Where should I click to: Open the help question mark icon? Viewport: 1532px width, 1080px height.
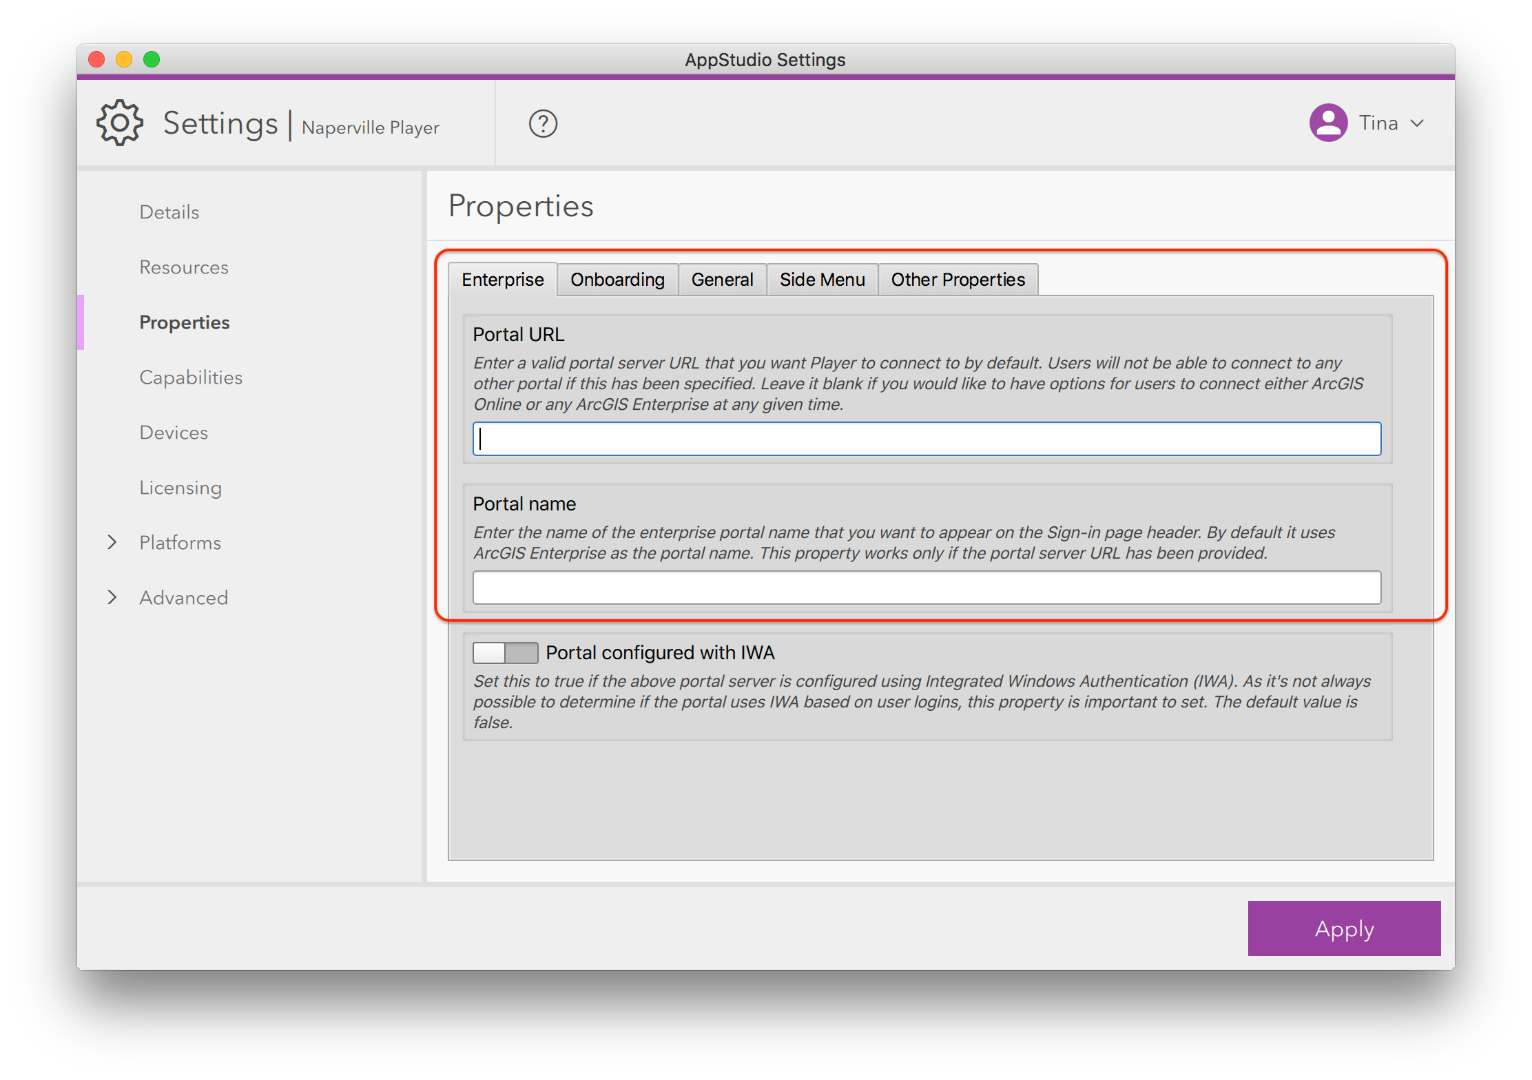(543, 124)
